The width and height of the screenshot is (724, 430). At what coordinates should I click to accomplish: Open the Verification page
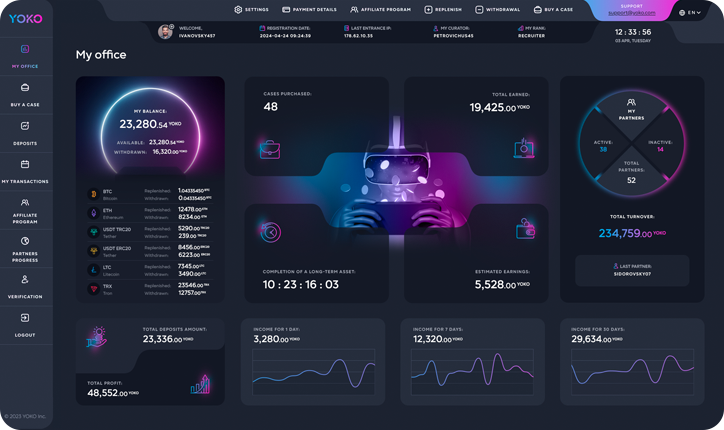pyautogui.click(x=25, y=286)
